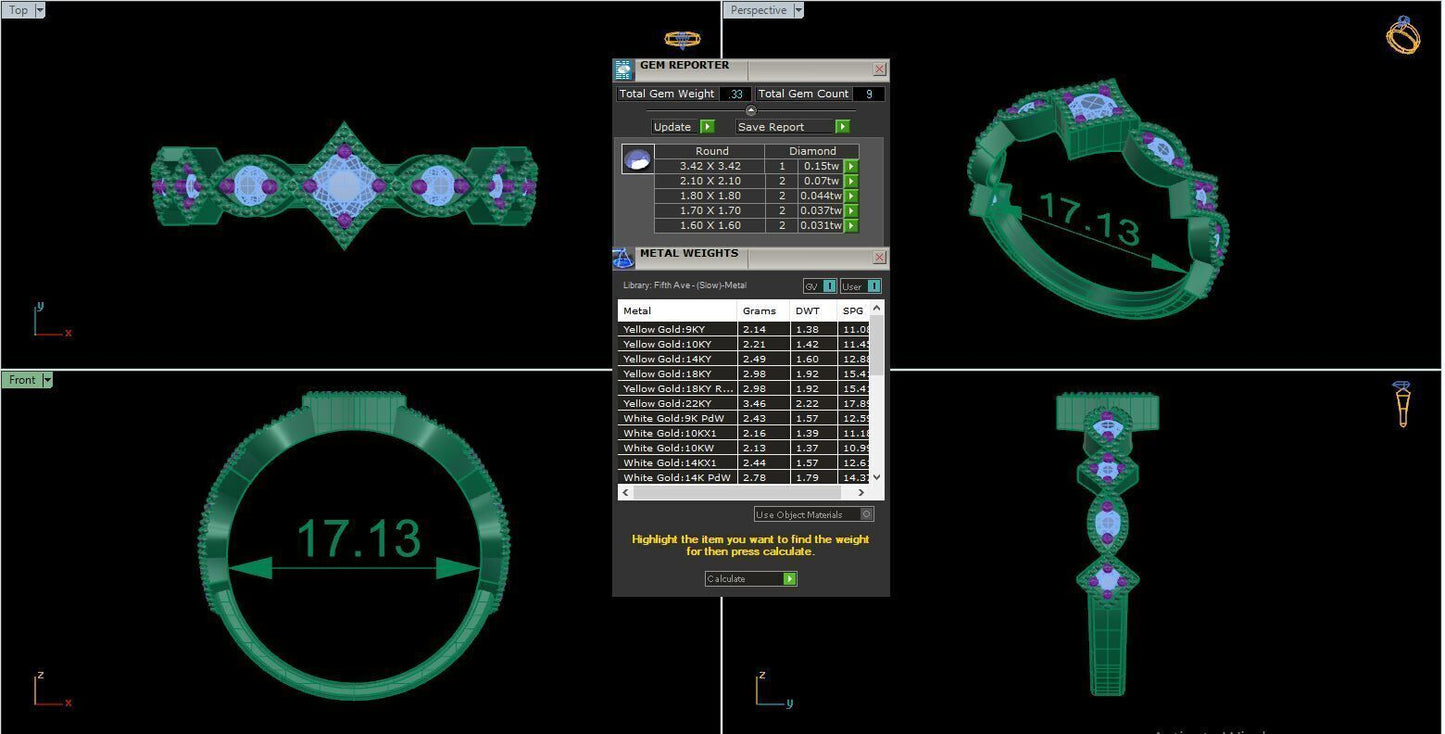Click the Top viewport ring orientation icon
Screen dimensions: 1445x734
[x=682, y=40]
